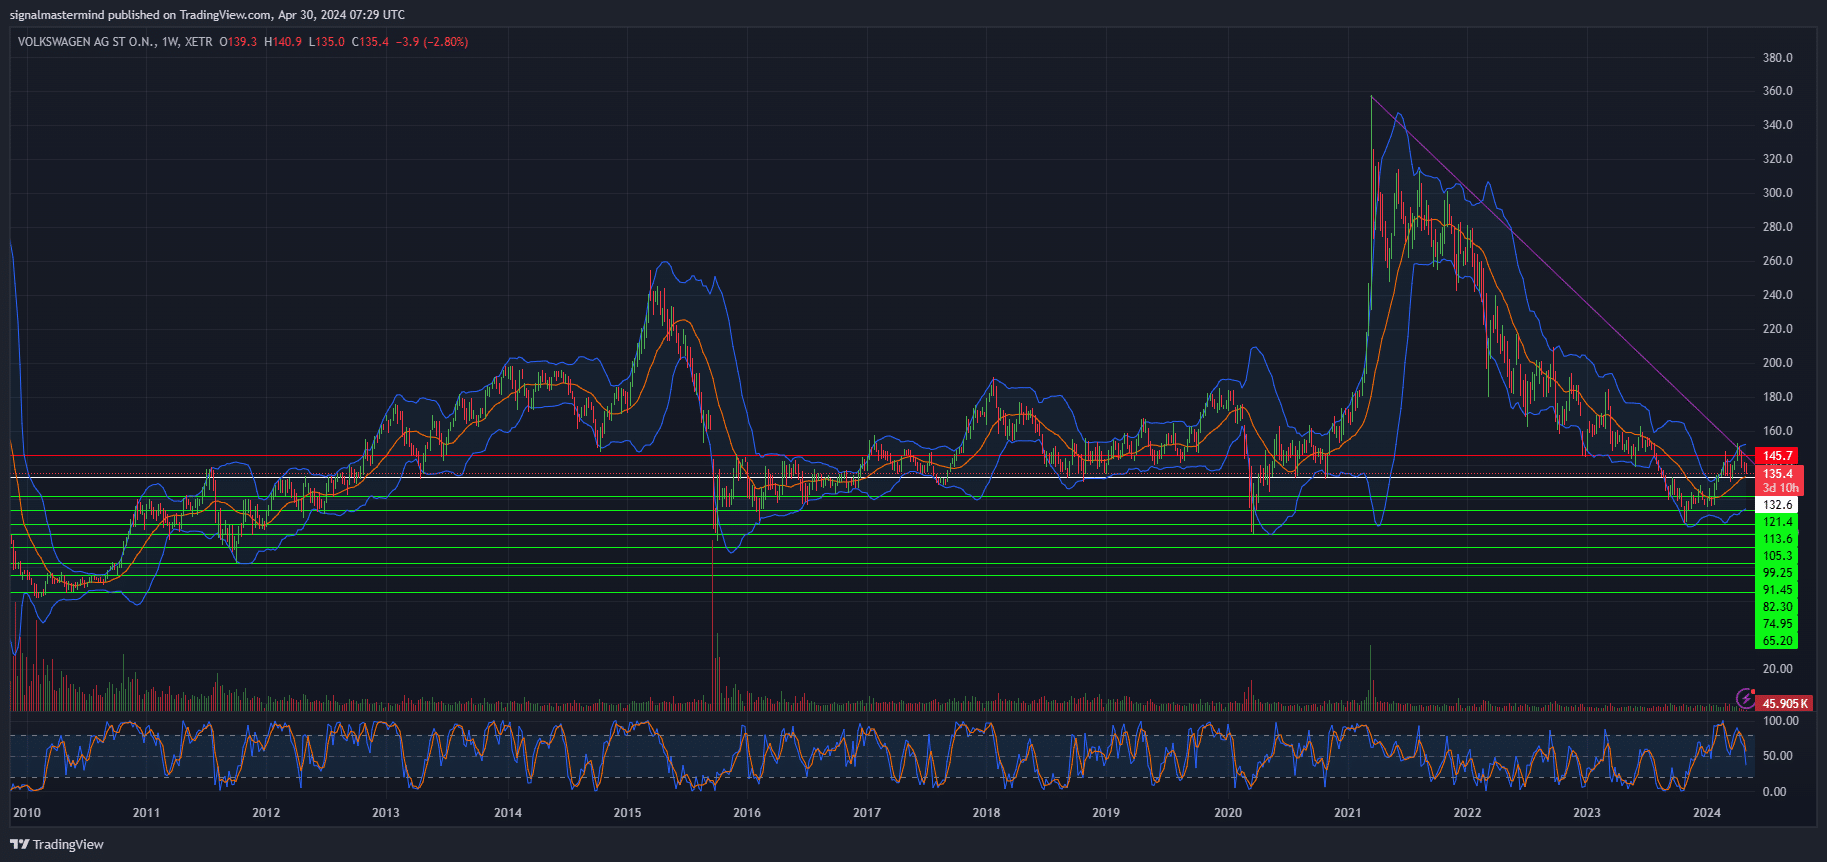Image resolution: width=1827 pixels, height=862 pixels.
Task: Click the 50.00 oscillator scale value
Action: [1776, 756]
